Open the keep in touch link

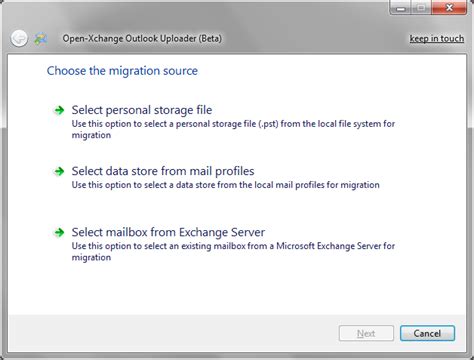tap(437, 39)
